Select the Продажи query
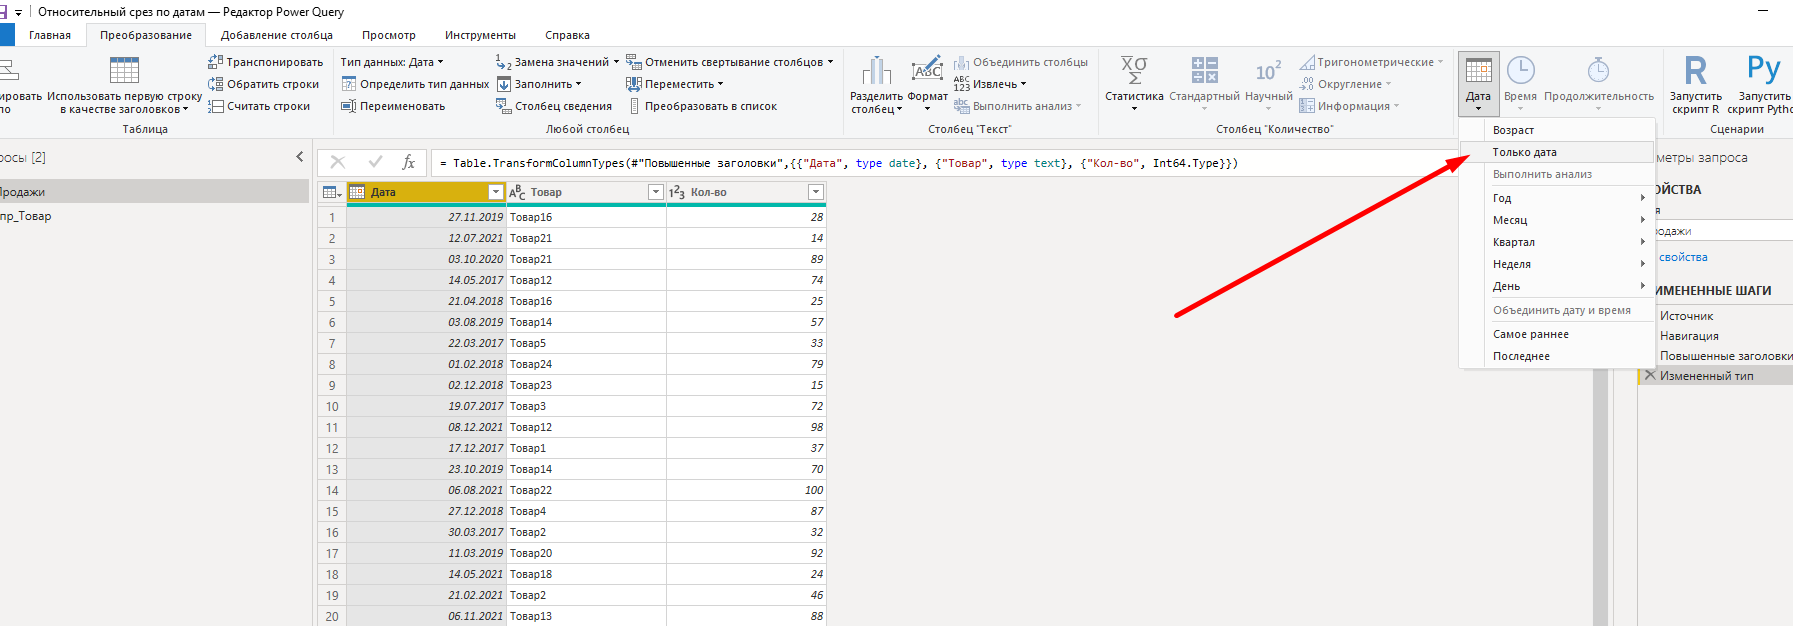1793x626 pixels. pos(154,192)
